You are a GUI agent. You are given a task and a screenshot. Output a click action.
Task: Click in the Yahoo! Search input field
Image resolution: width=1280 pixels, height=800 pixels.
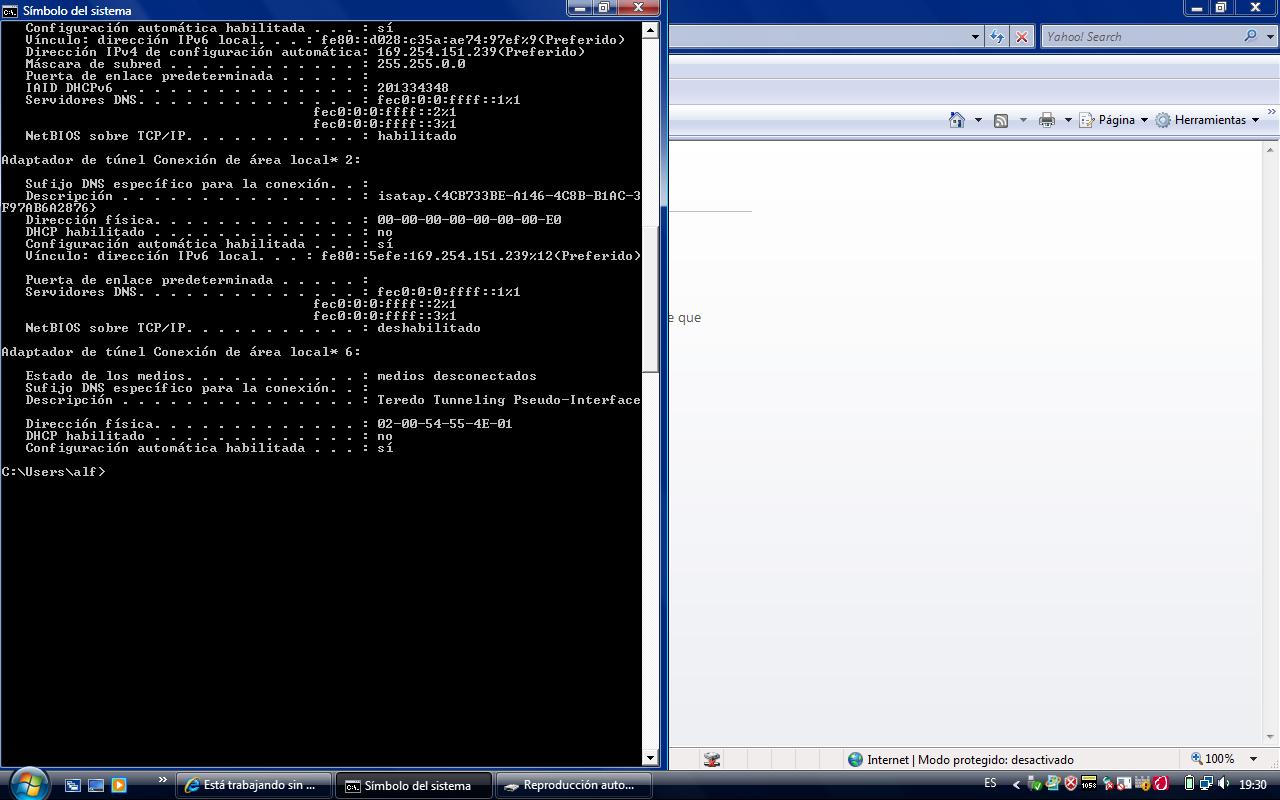[1140, 37]
